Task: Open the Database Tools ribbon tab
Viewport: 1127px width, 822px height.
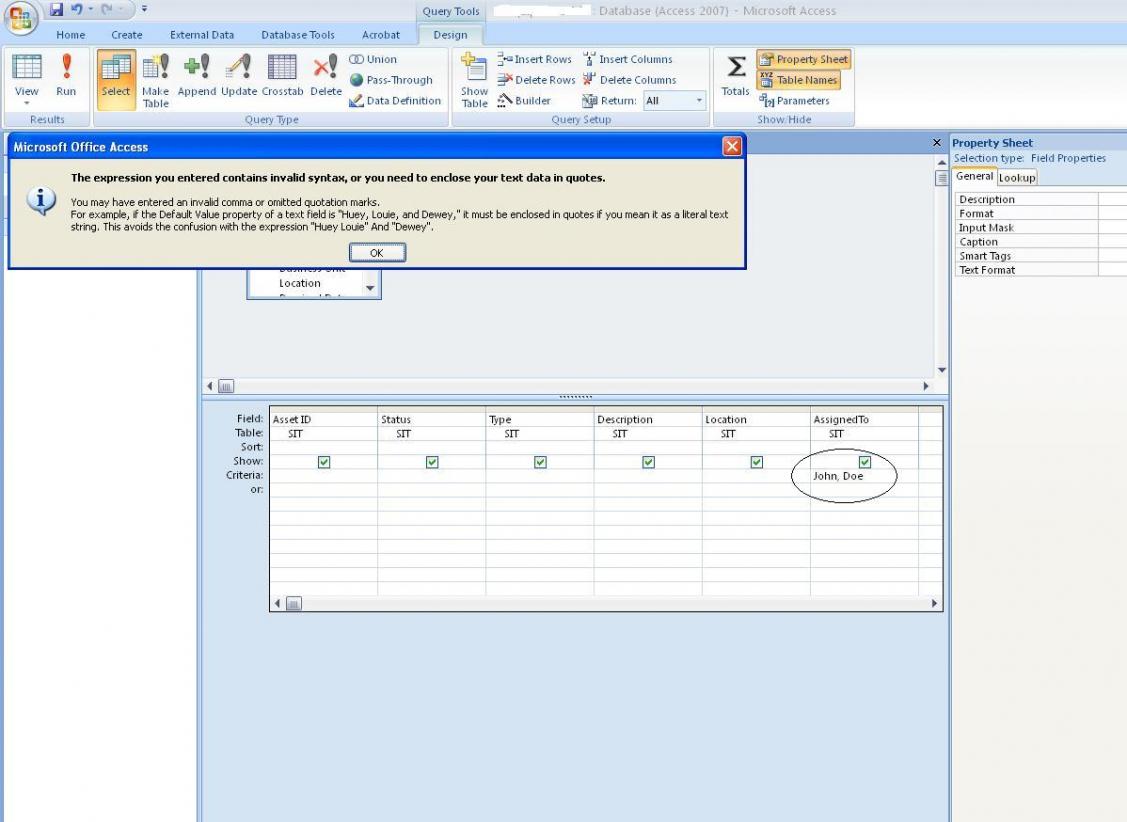Action: click(x=298, y=34)
